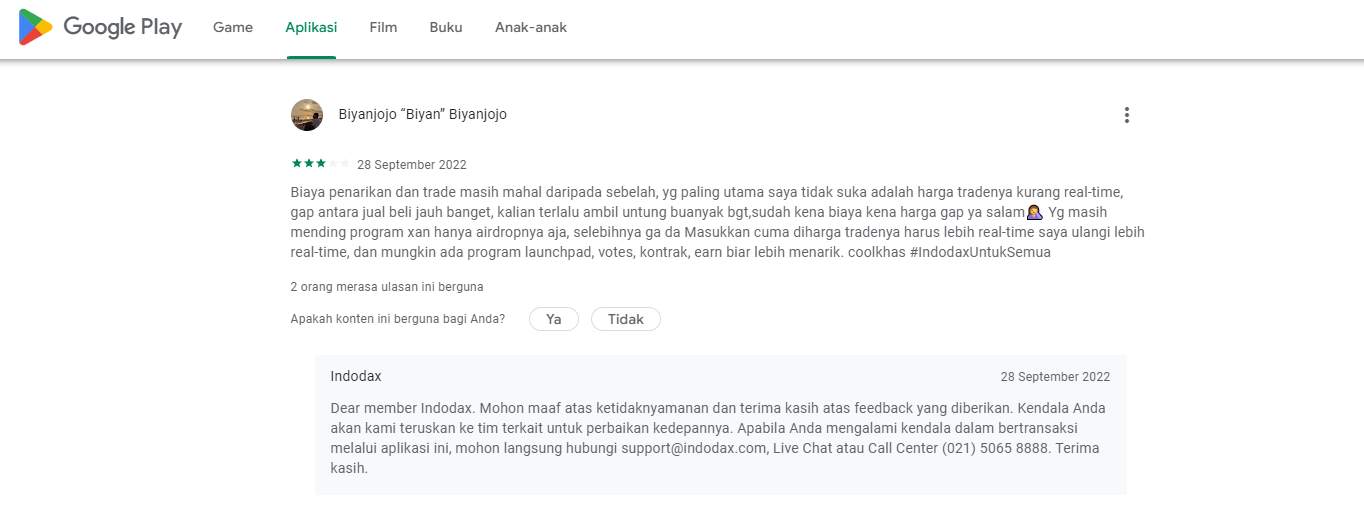
Task: Mark review helpful with the Ya button
Action: click(x=554, y=319)
